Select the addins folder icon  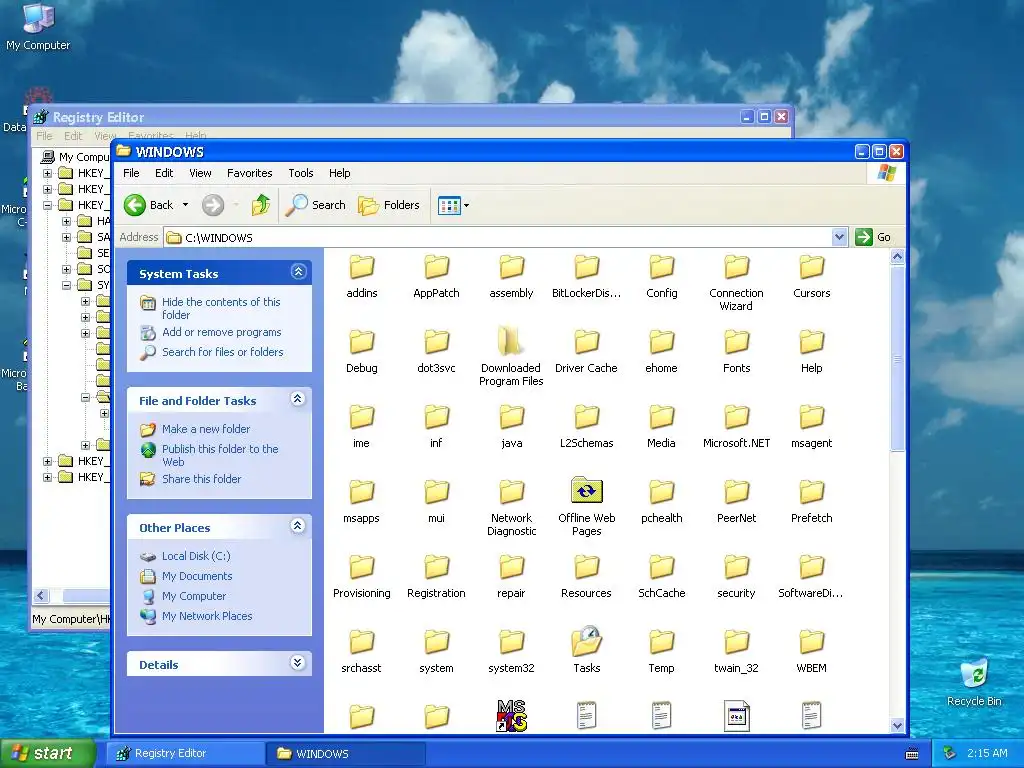coord(362,267)
